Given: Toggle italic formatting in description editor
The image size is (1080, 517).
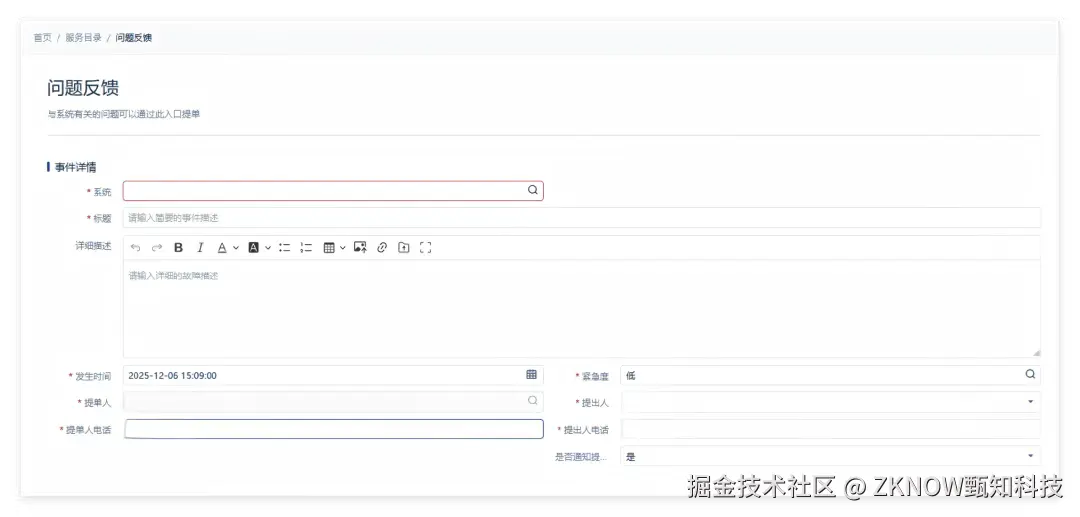Looking at the screenshot, I should pos(200,248).
